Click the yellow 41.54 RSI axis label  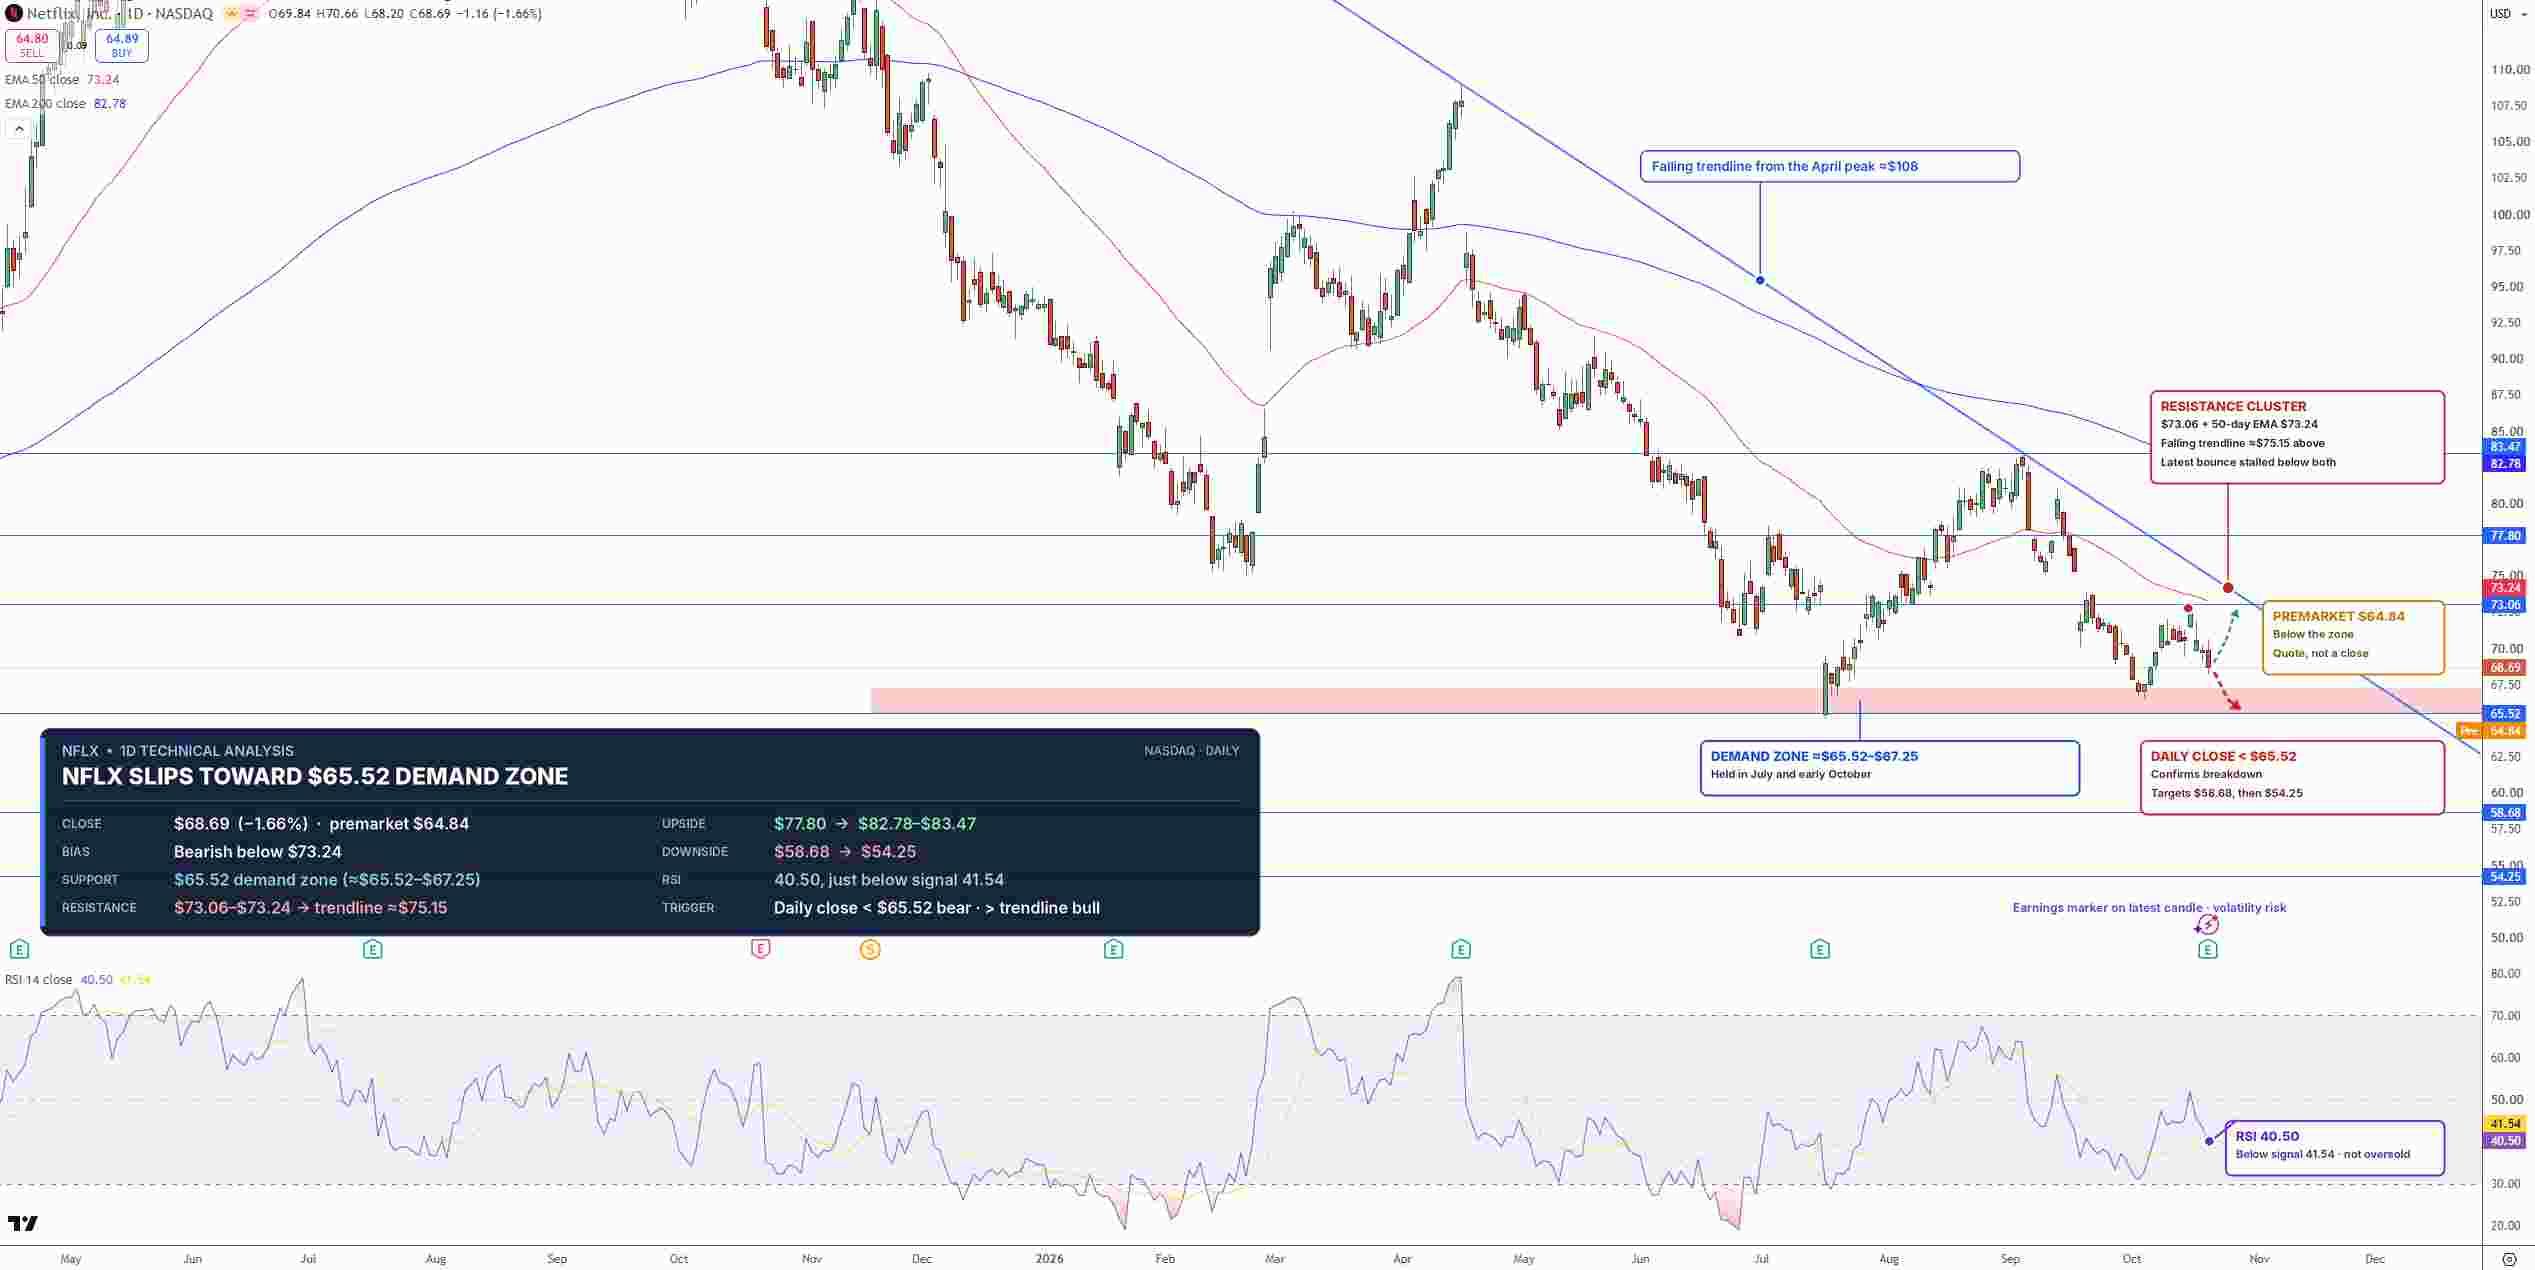pyautogui.click(x=2506, y=1124)
